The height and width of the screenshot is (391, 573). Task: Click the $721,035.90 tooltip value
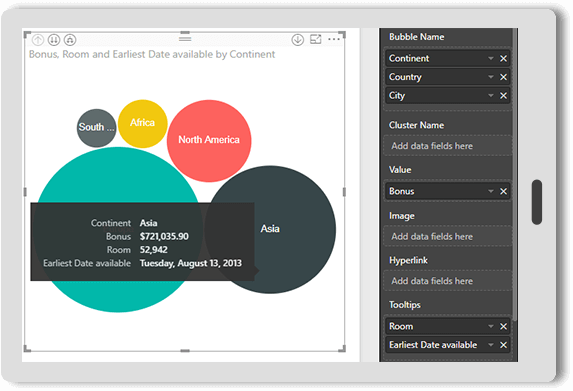tap(164, 236)
